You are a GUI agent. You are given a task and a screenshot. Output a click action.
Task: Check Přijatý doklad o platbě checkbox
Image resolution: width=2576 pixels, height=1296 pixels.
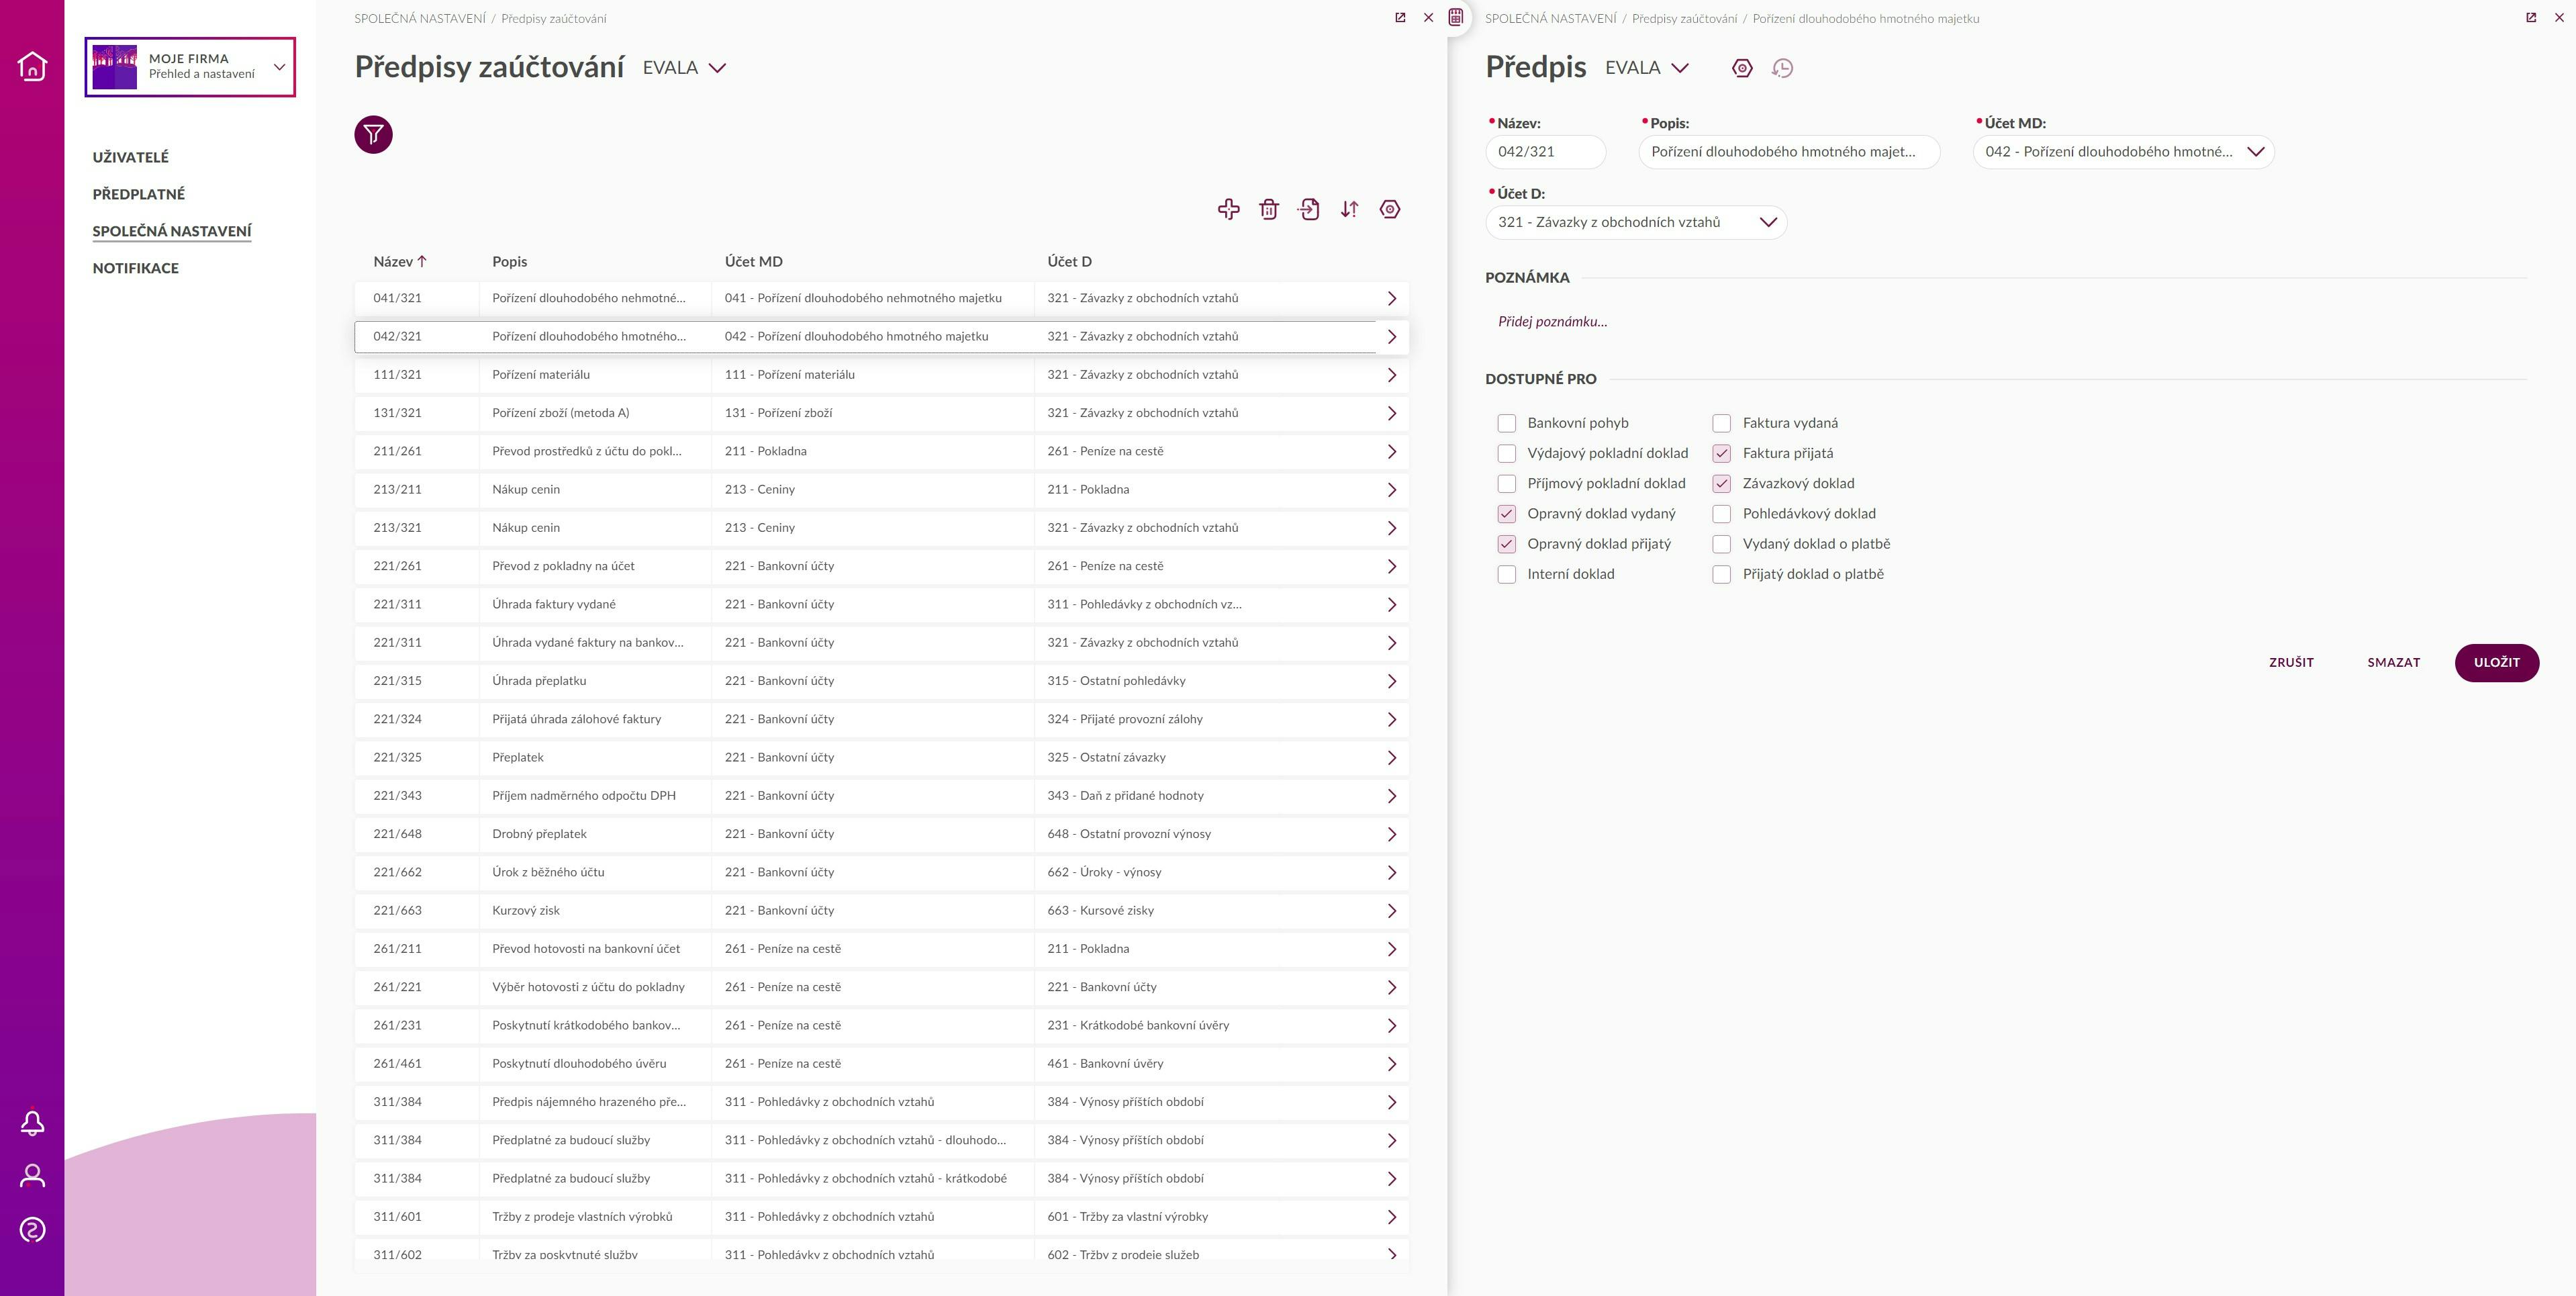point(1721,574)
